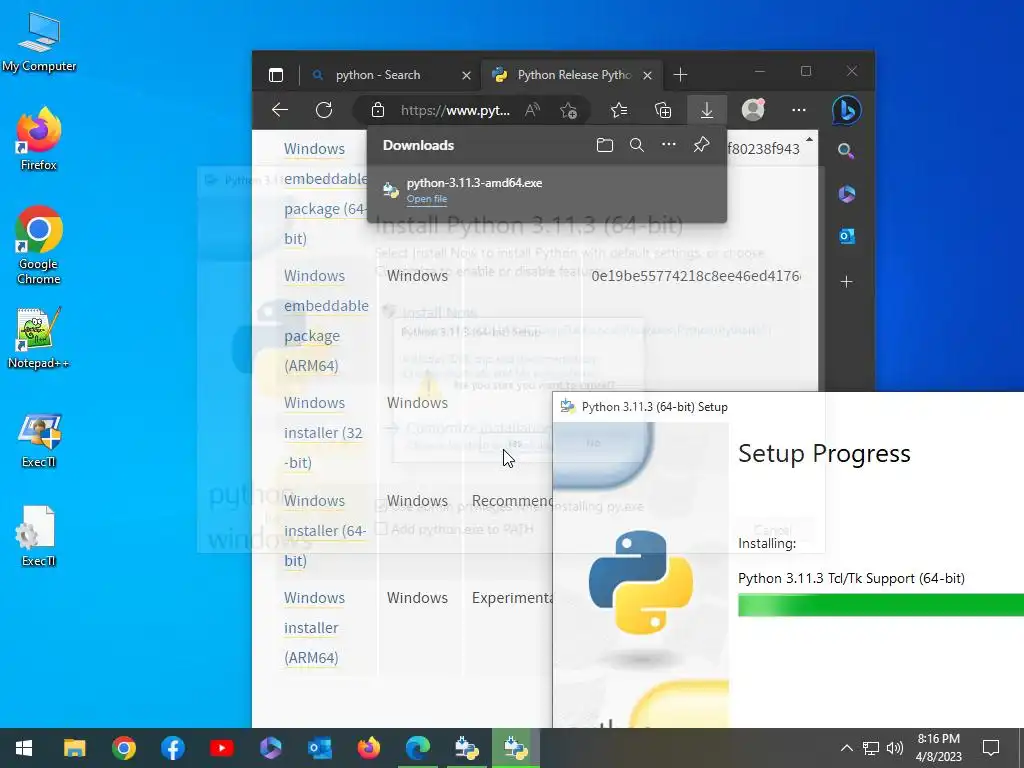1024x768 pixels.
Task: Search downloads in Downloads panel
Action: [x=637, y=145]
